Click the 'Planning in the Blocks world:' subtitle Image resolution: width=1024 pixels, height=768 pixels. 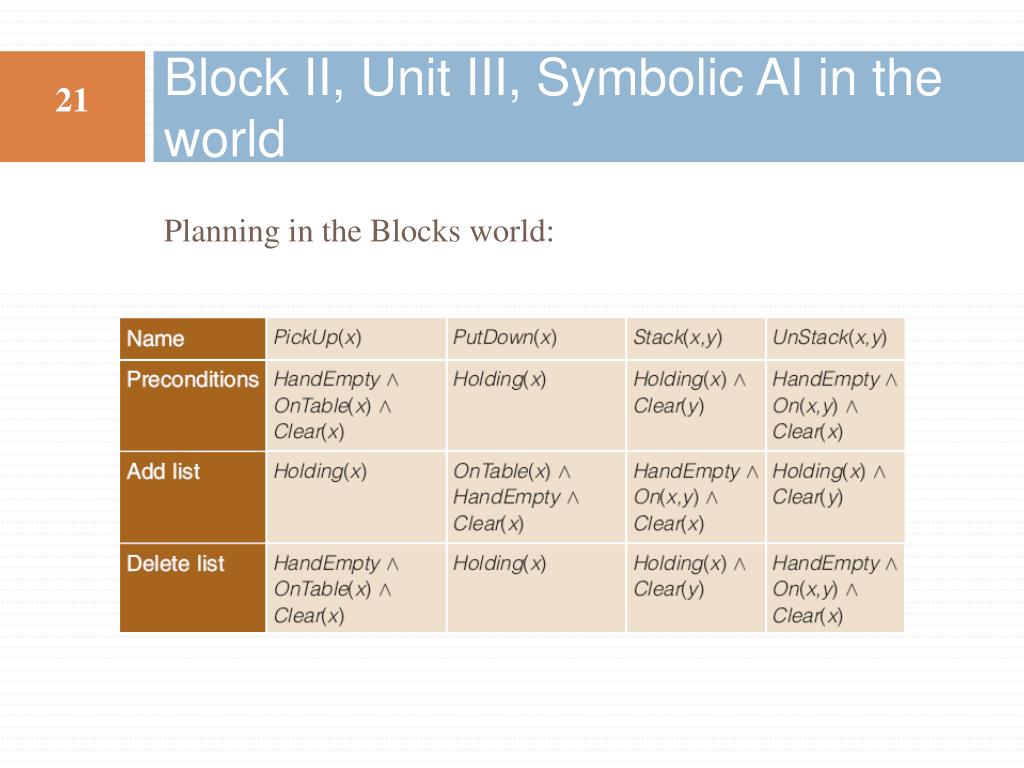click(359, 231)
